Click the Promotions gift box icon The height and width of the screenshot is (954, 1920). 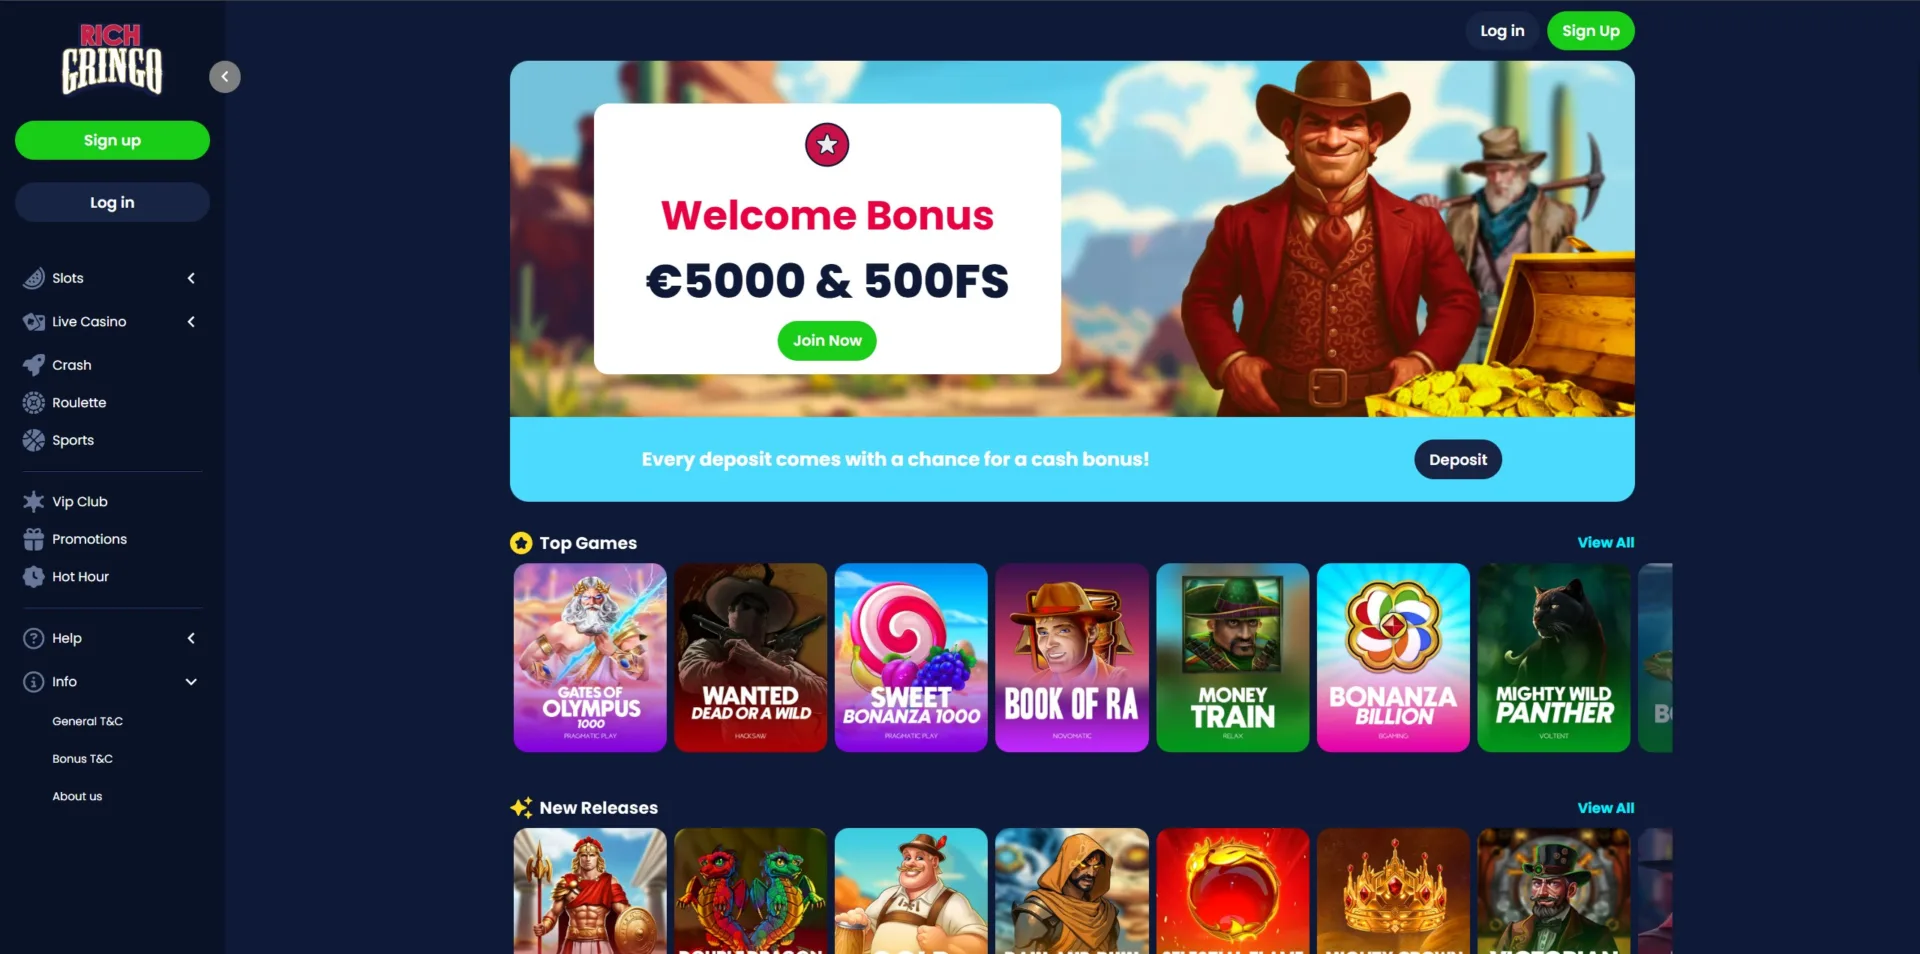pyautogui.click(x=34, y=539)
